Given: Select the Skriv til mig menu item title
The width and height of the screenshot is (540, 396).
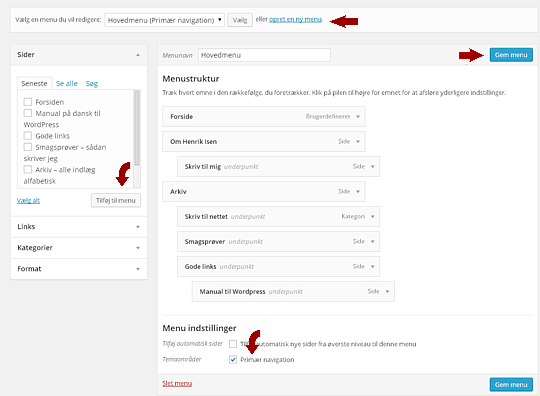Looking at the screenshot, I should point(202,167).
